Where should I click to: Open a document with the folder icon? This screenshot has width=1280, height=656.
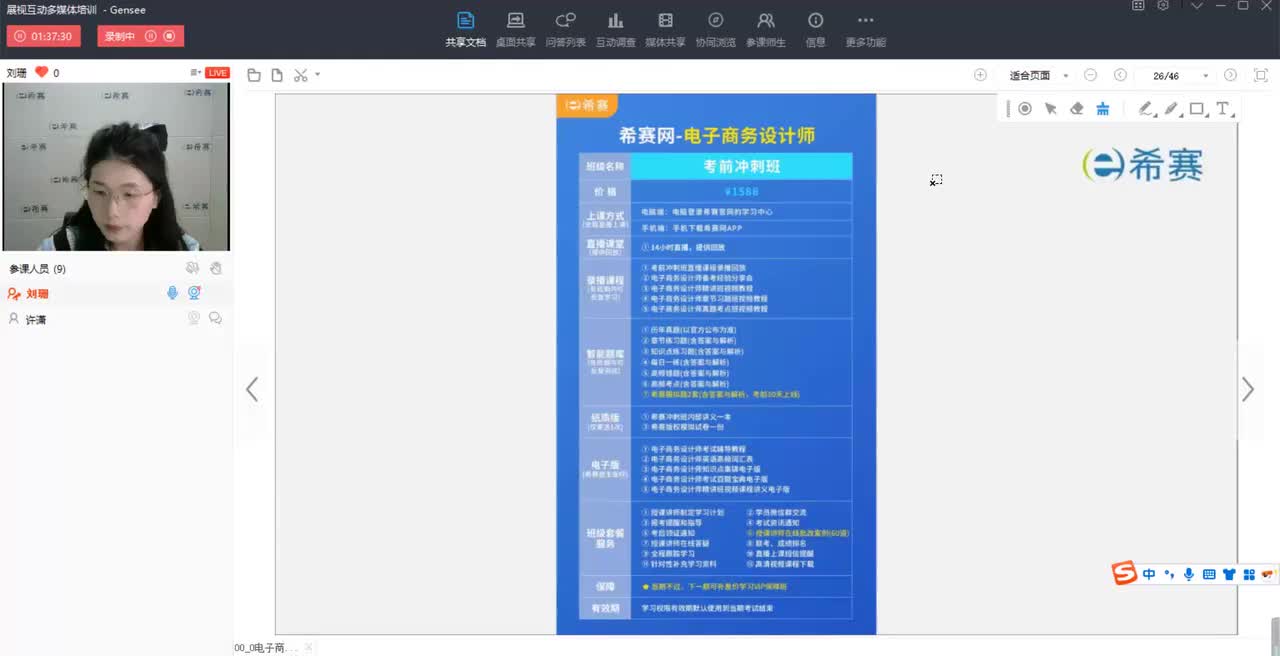tap(254, 75)
